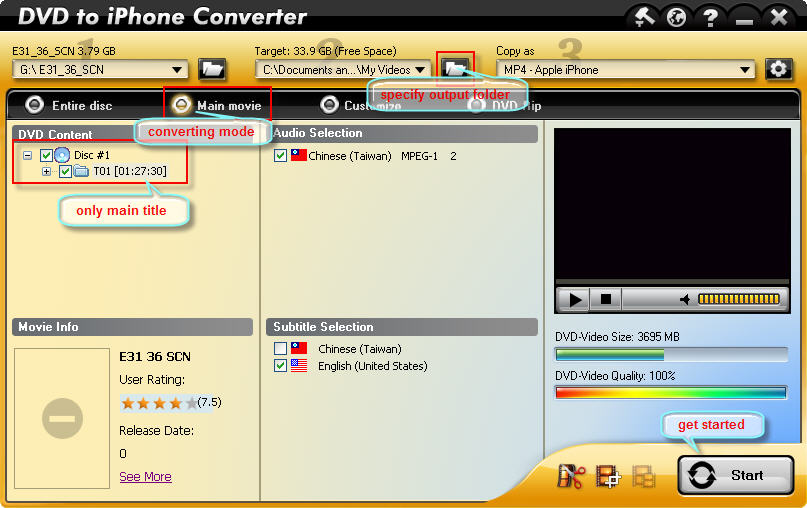Viewport: 807px width, 508px height.
Task: Open the source drive dropdown G:\ E31_36_SCN
Action: [100, 69]
